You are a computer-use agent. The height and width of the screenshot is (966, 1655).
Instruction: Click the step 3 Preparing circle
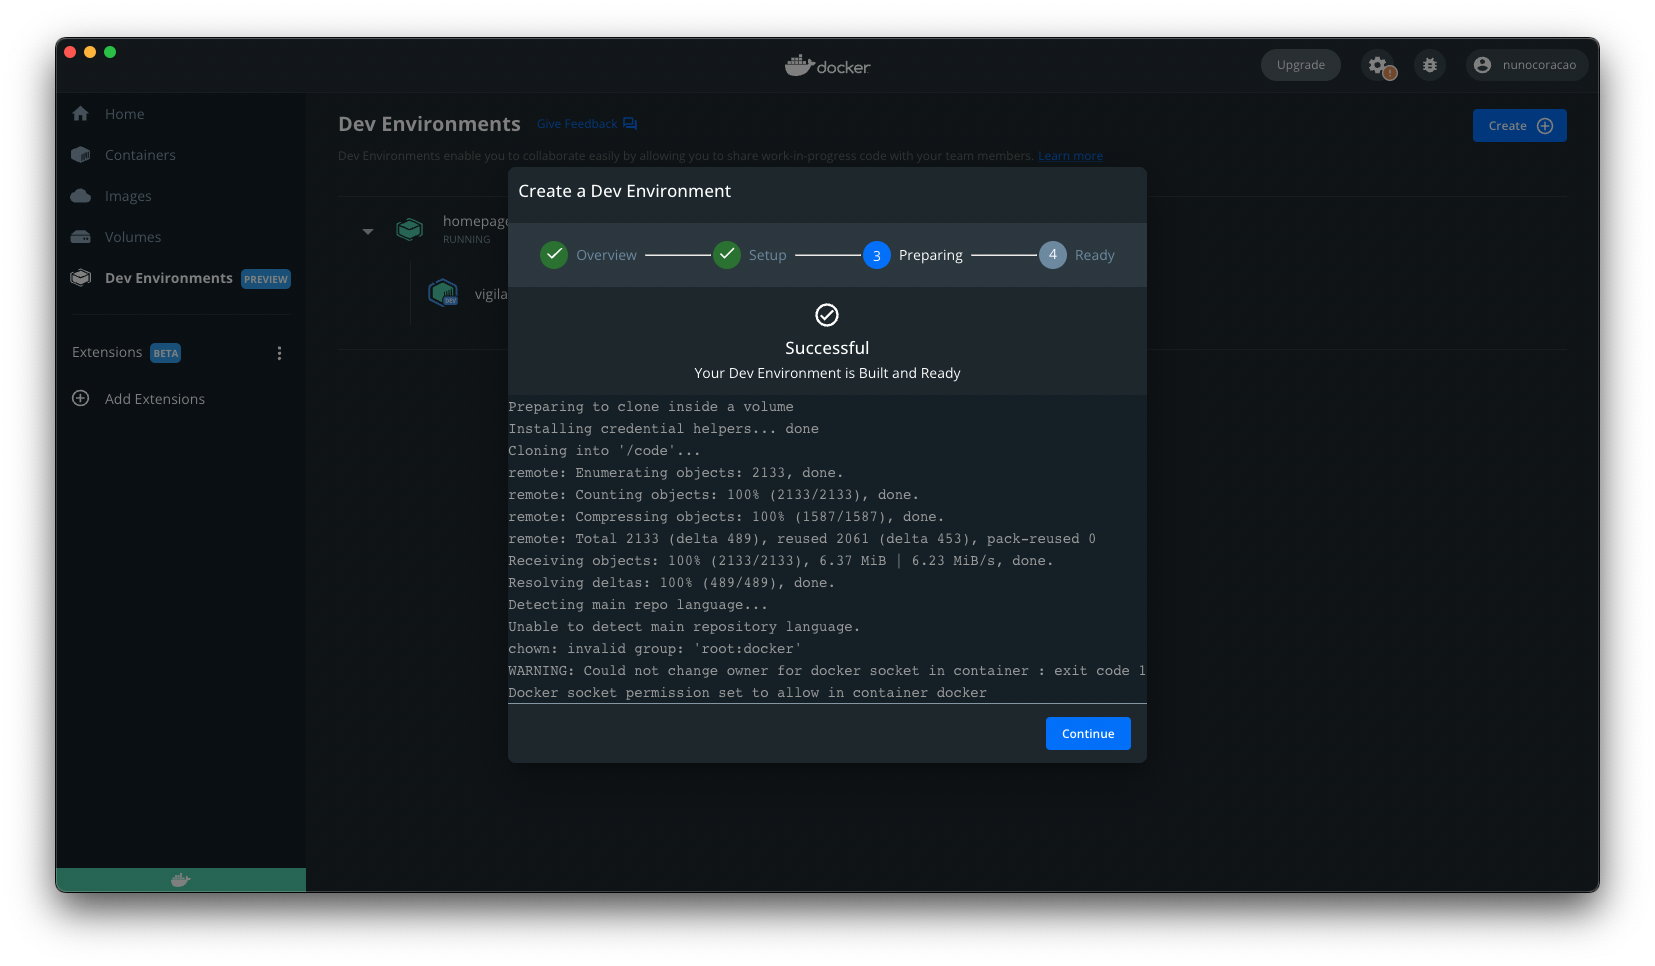(877, 255)
